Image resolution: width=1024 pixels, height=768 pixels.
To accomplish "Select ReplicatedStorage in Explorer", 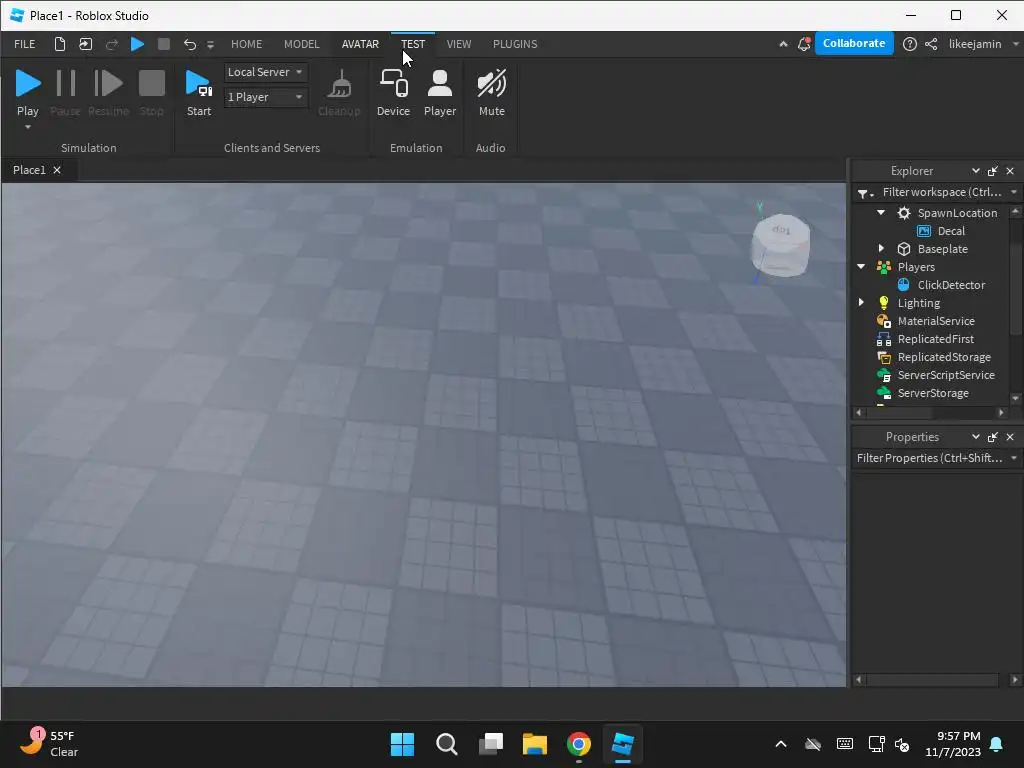I will coord(944,357).
